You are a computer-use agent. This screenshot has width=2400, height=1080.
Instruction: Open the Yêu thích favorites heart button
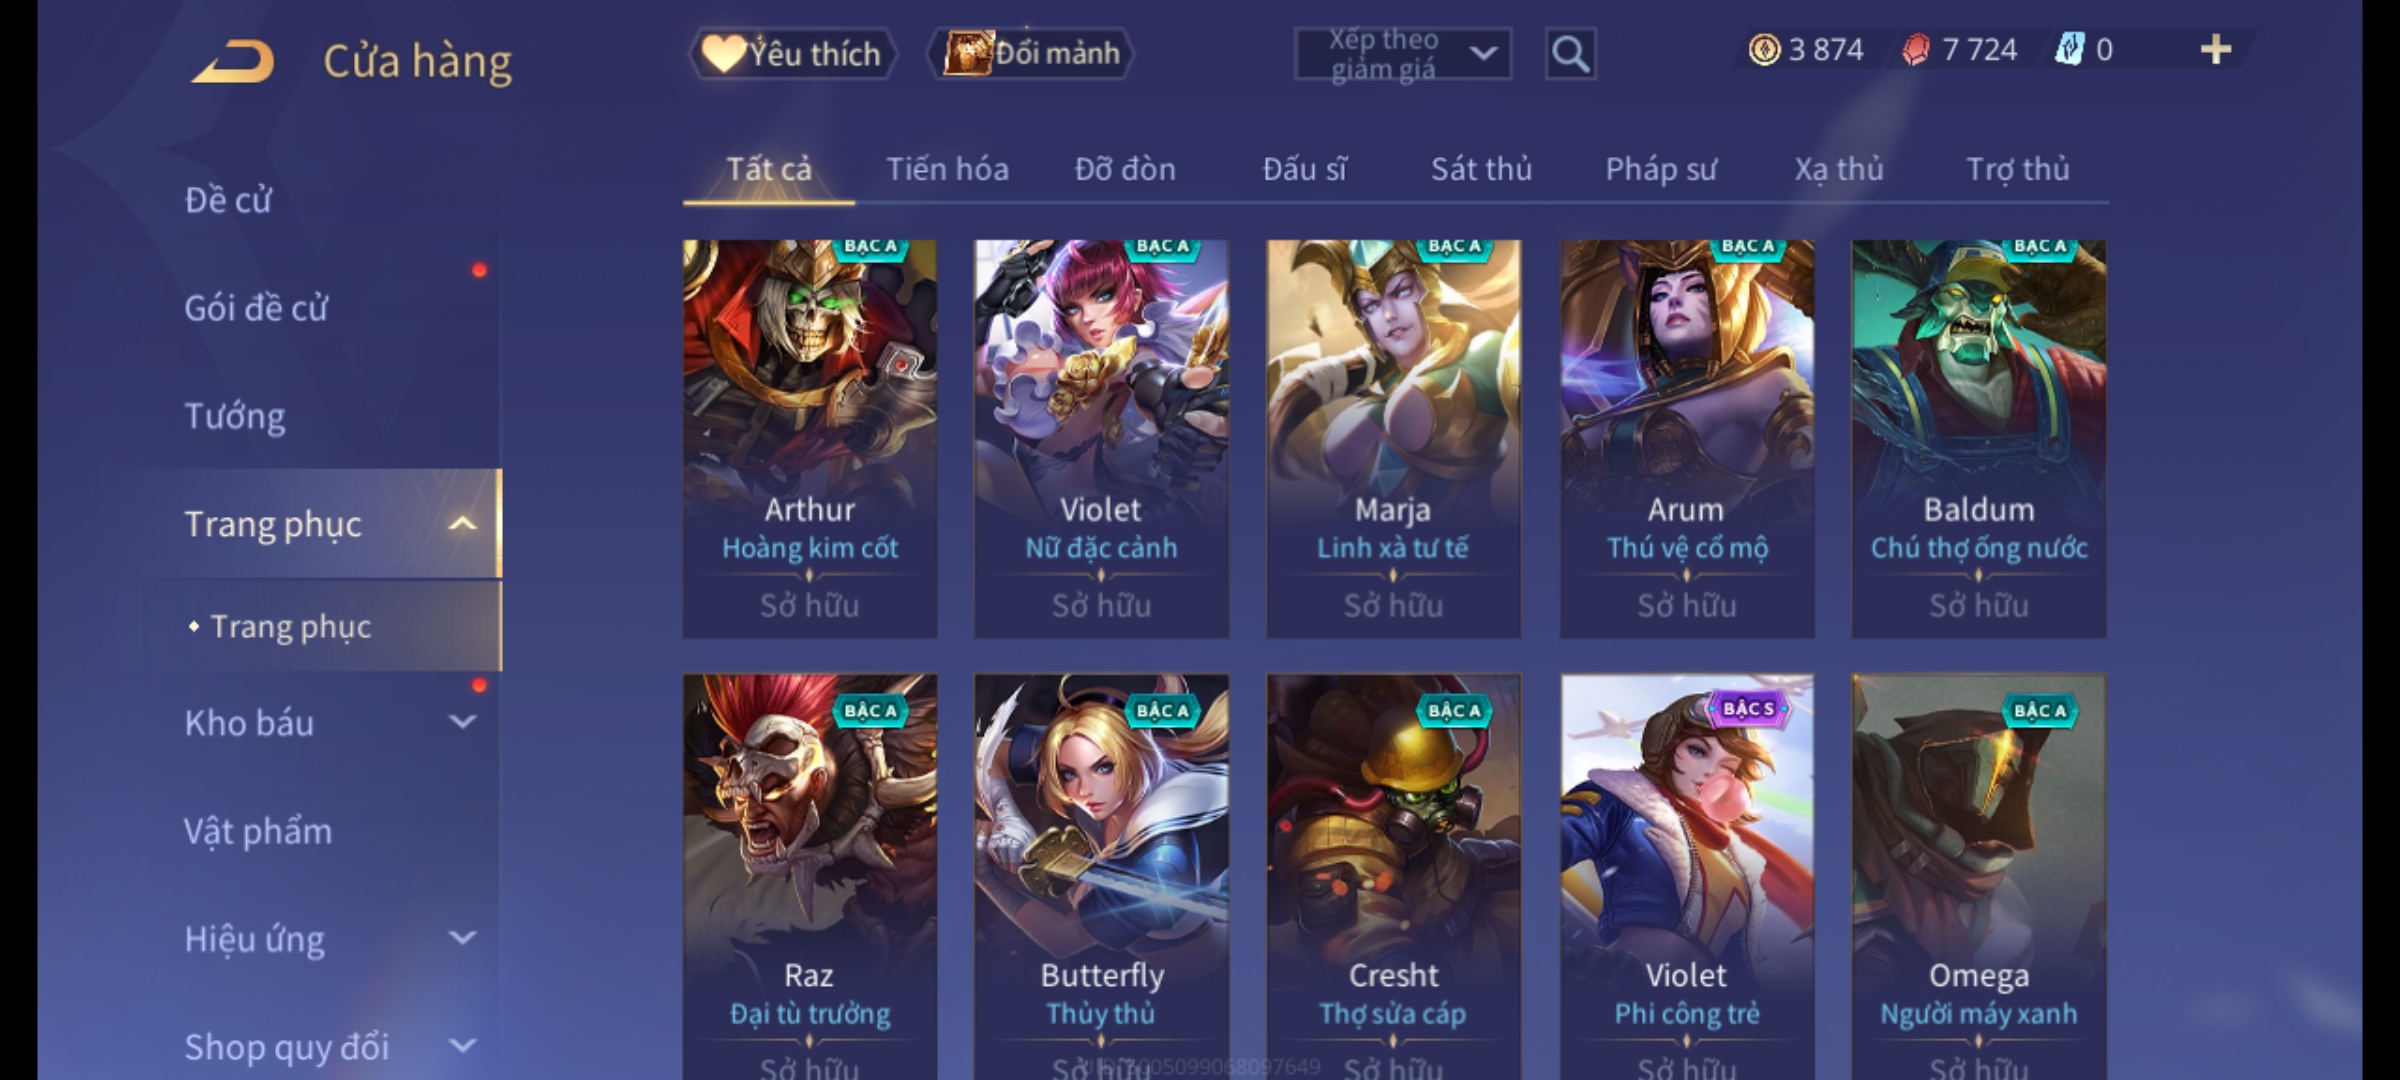792,53
